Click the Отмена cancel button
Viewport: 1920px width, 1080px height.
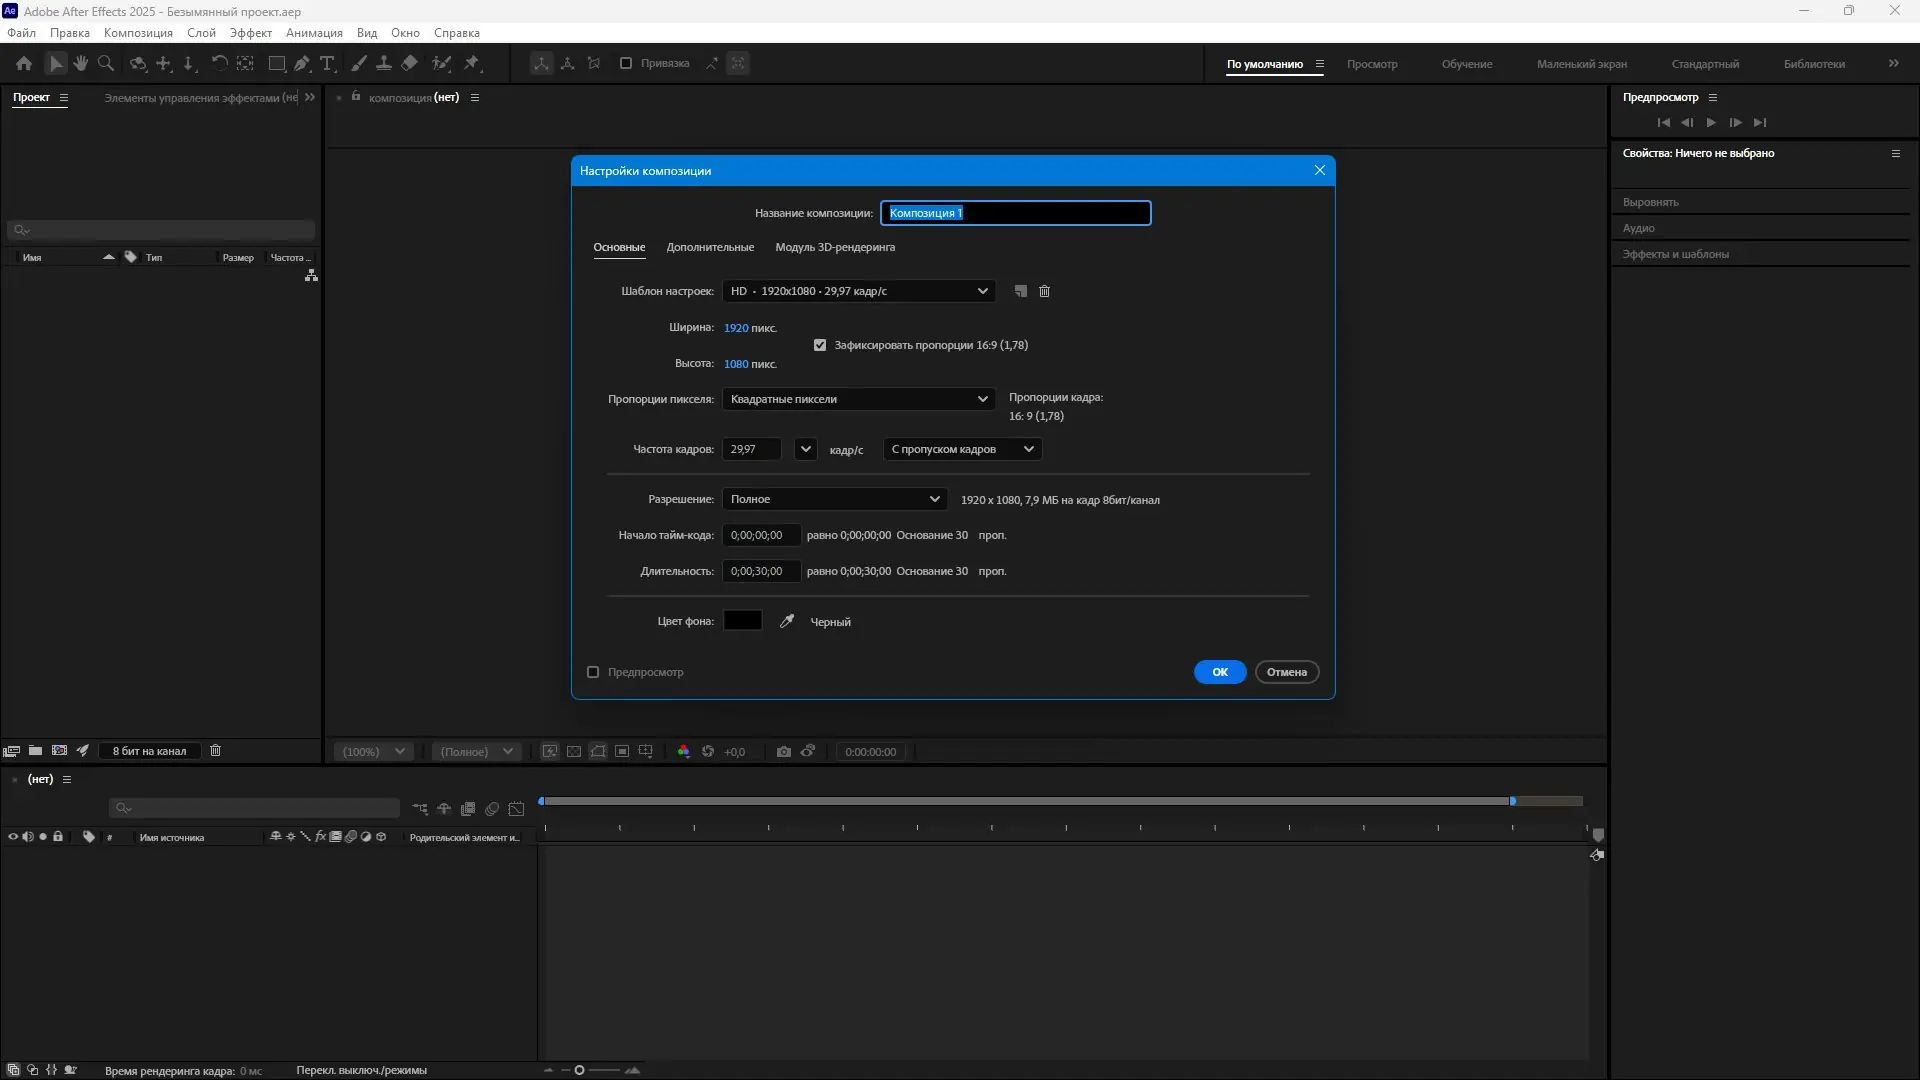[x=1286, y=672]
